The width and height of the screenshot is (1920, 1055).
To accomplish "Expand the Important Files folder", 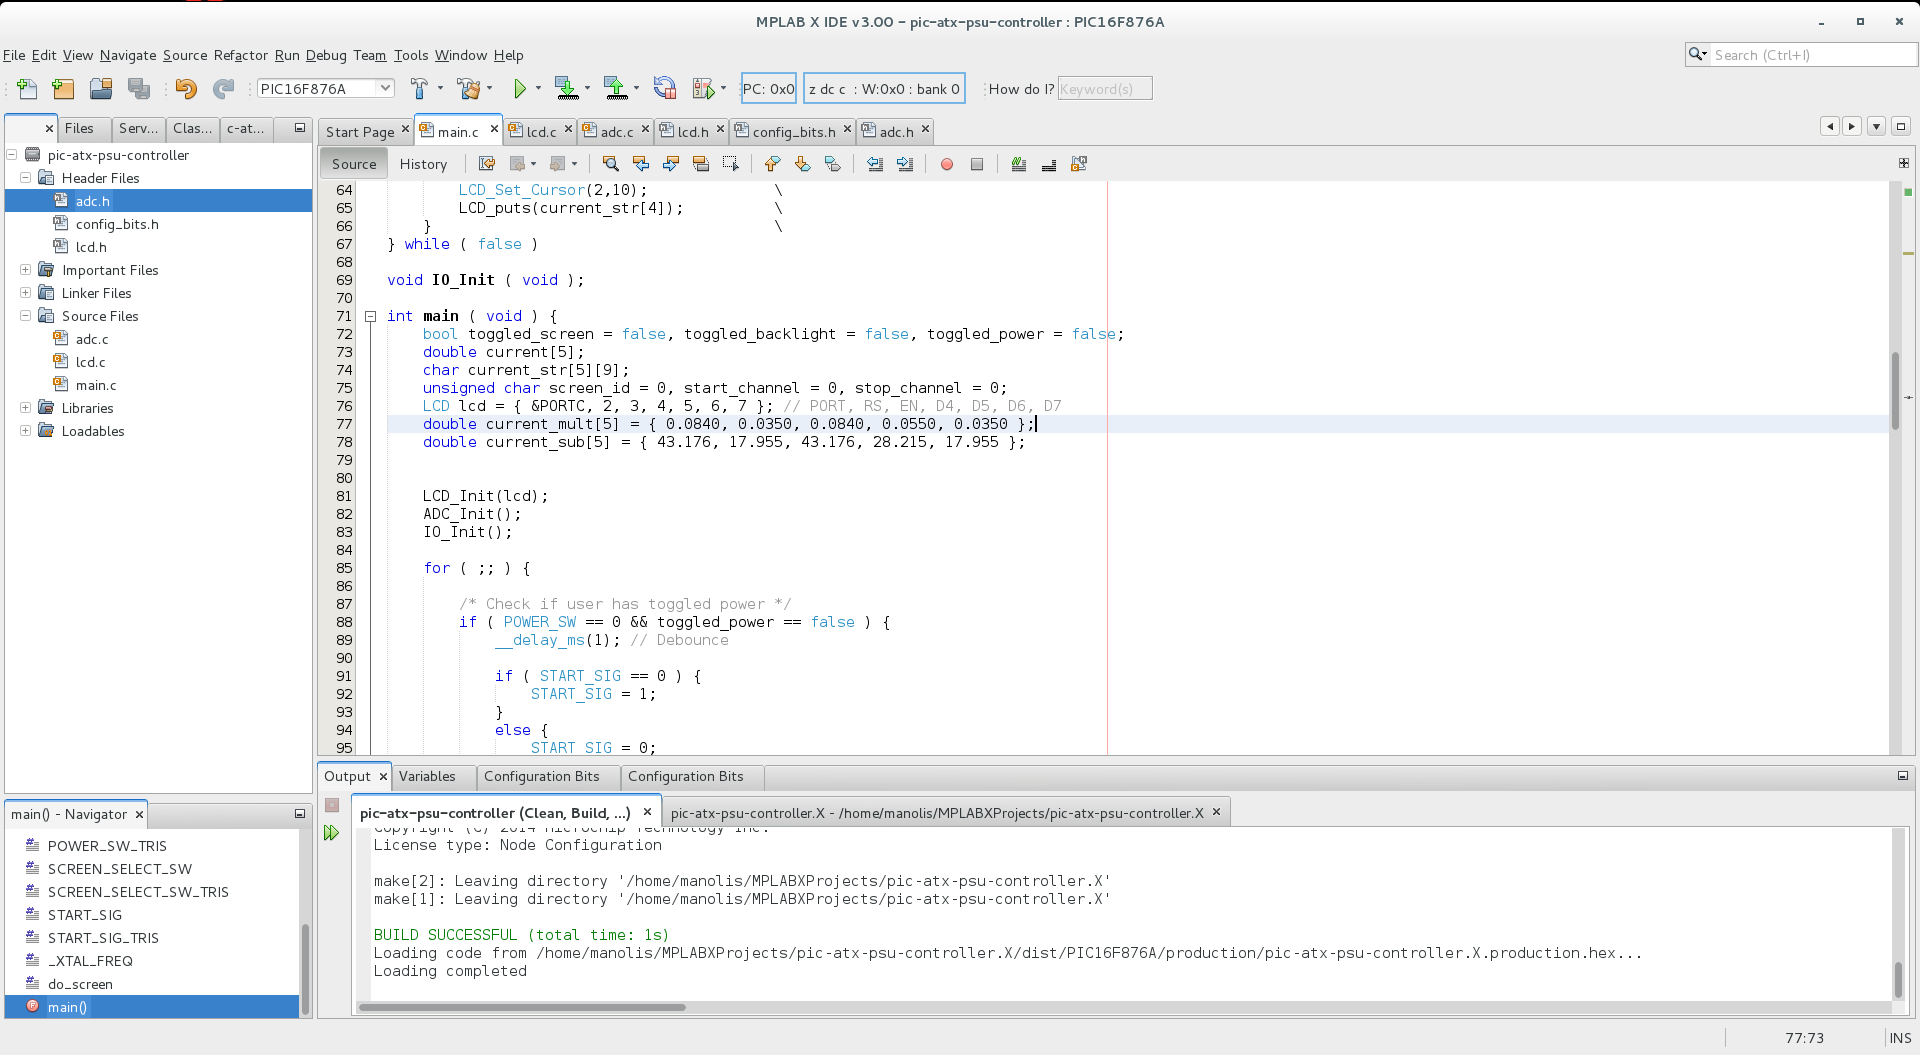I will 25,270.
